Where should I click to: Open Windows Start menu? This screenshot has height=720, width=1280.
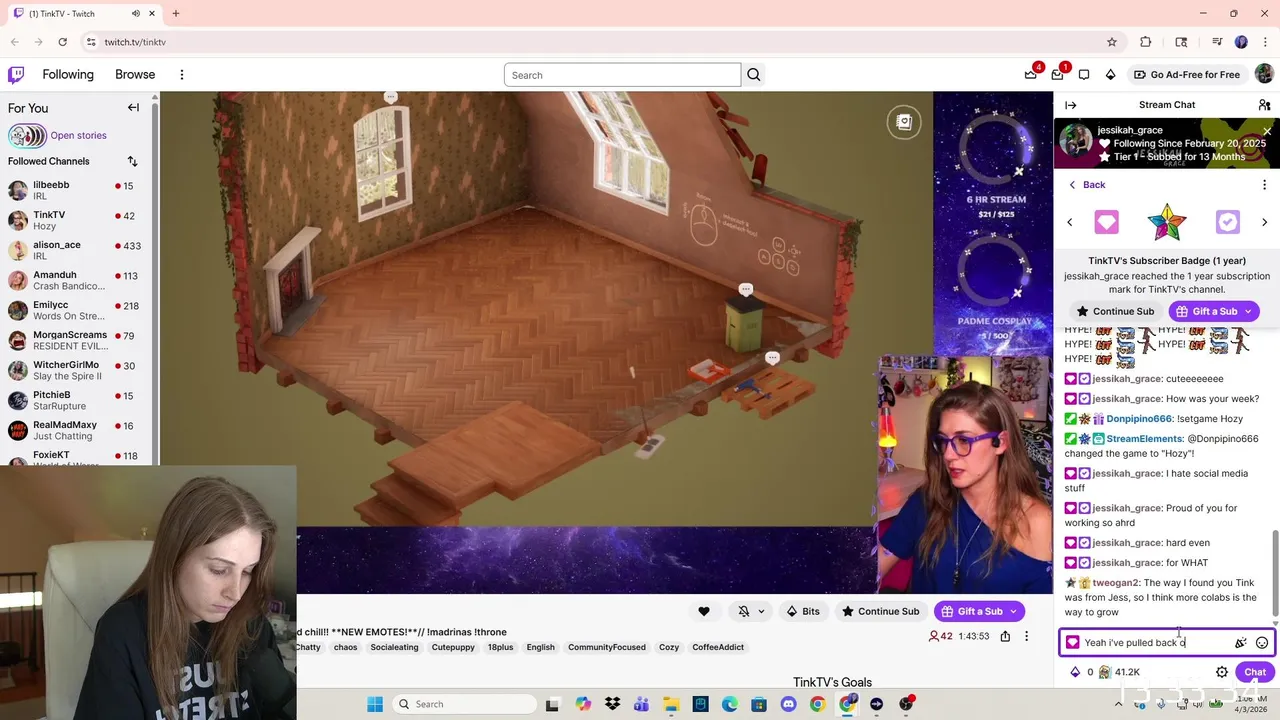pyautogui.click(x=375, y=704)
